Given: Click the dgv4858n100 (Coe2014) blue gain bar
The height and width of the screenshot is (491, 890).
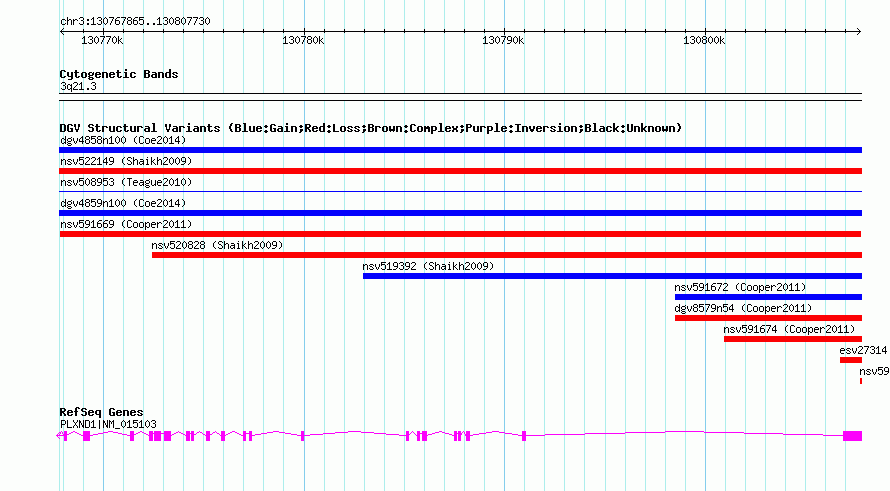Looking at the screenshot, I should pos(460,150).
